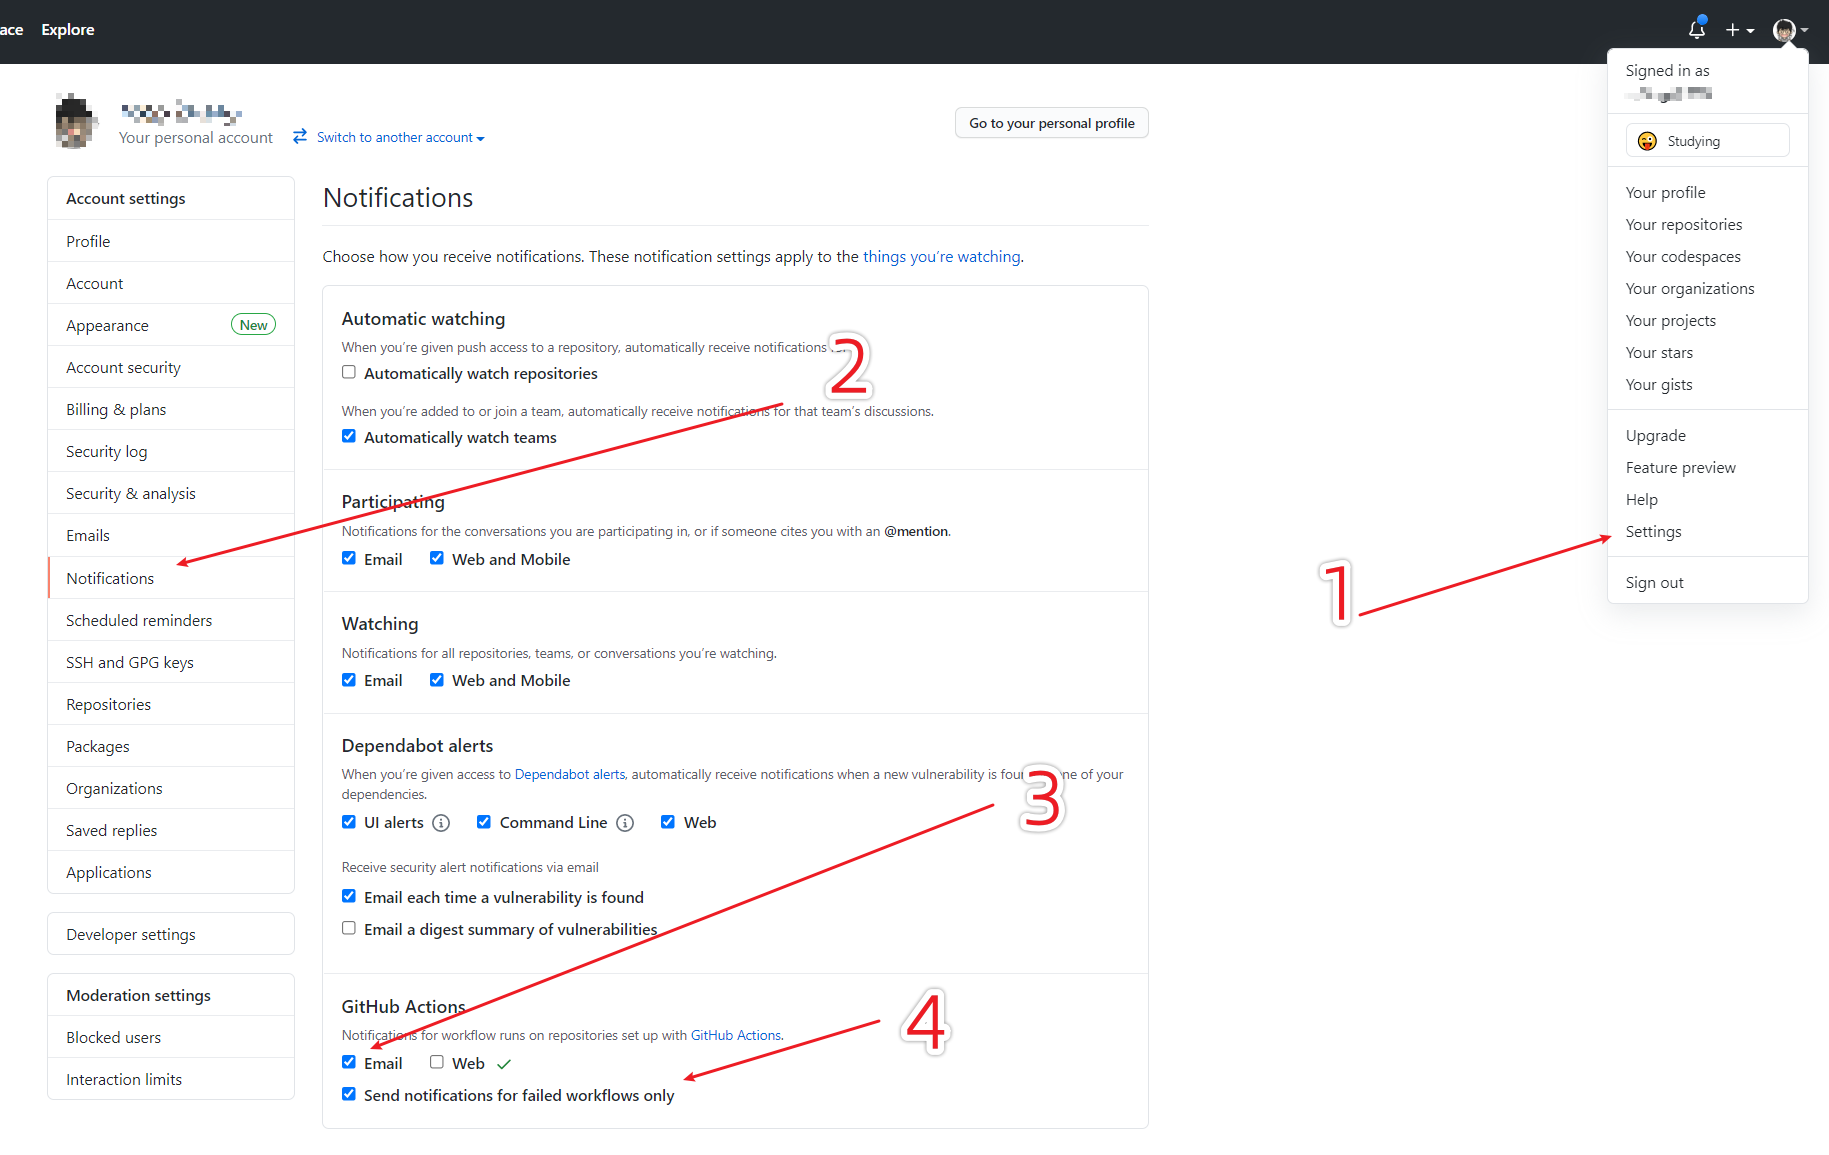The height and width of the screenshot is (1155, 1829).
Task: Select Upgrade in user menu
Action: click(1708, 435)
